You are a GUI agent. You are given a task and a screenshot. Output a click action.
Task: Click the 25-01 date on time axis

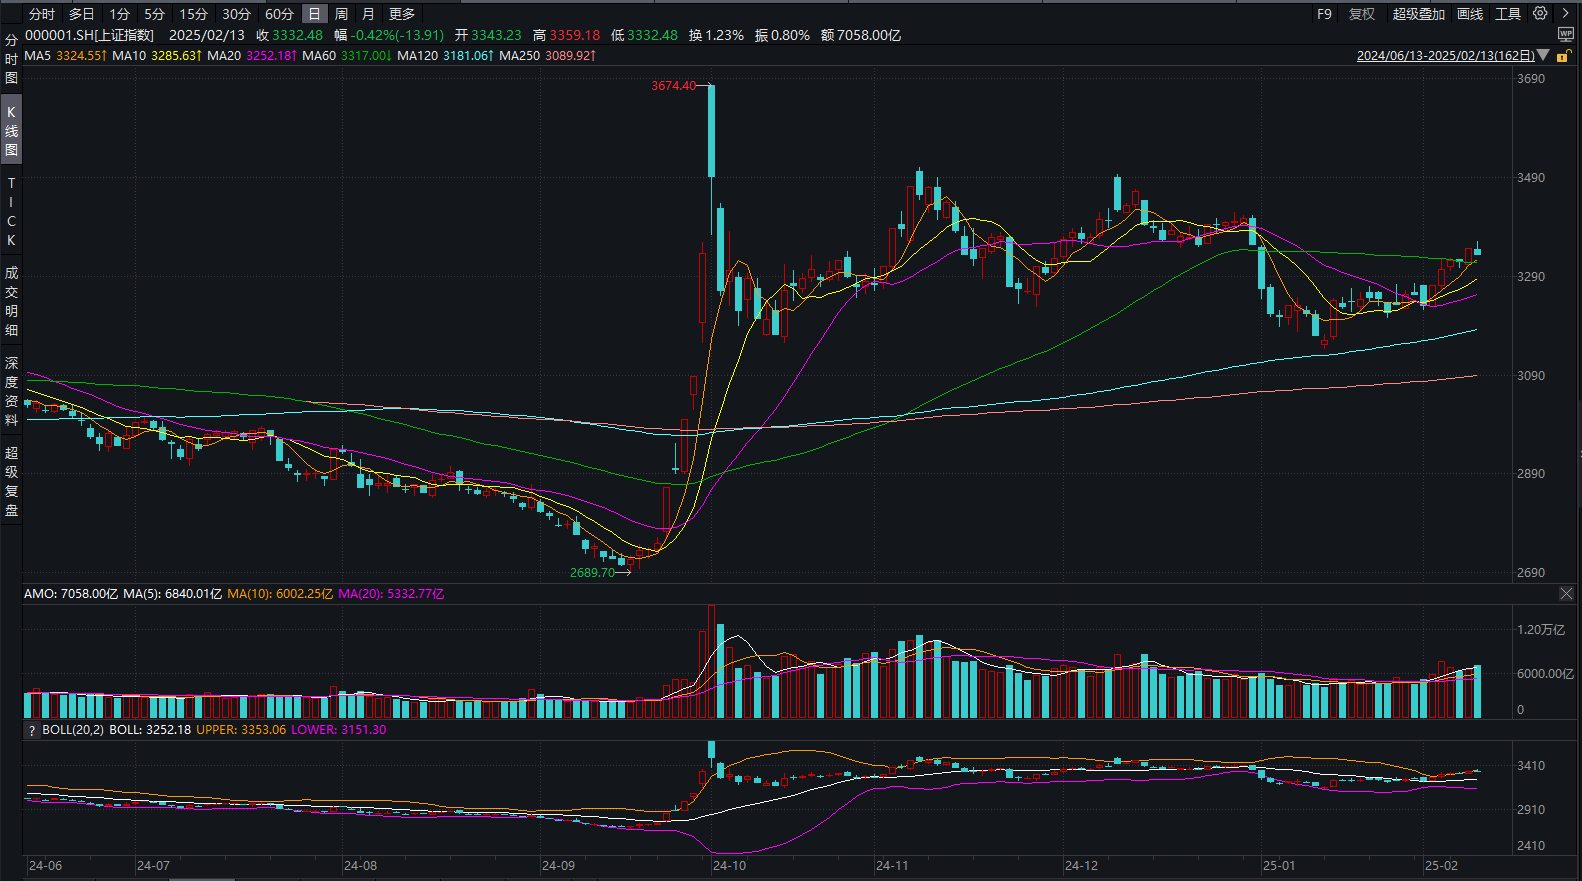pos(1279,866)
